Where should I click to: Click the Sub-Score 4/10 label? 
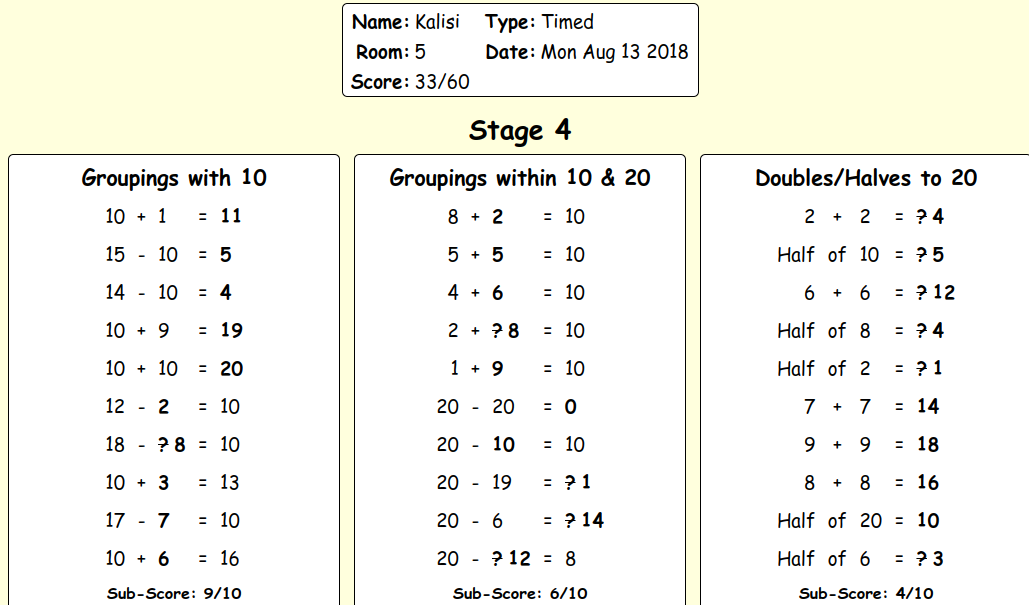(x=866, y=594)
